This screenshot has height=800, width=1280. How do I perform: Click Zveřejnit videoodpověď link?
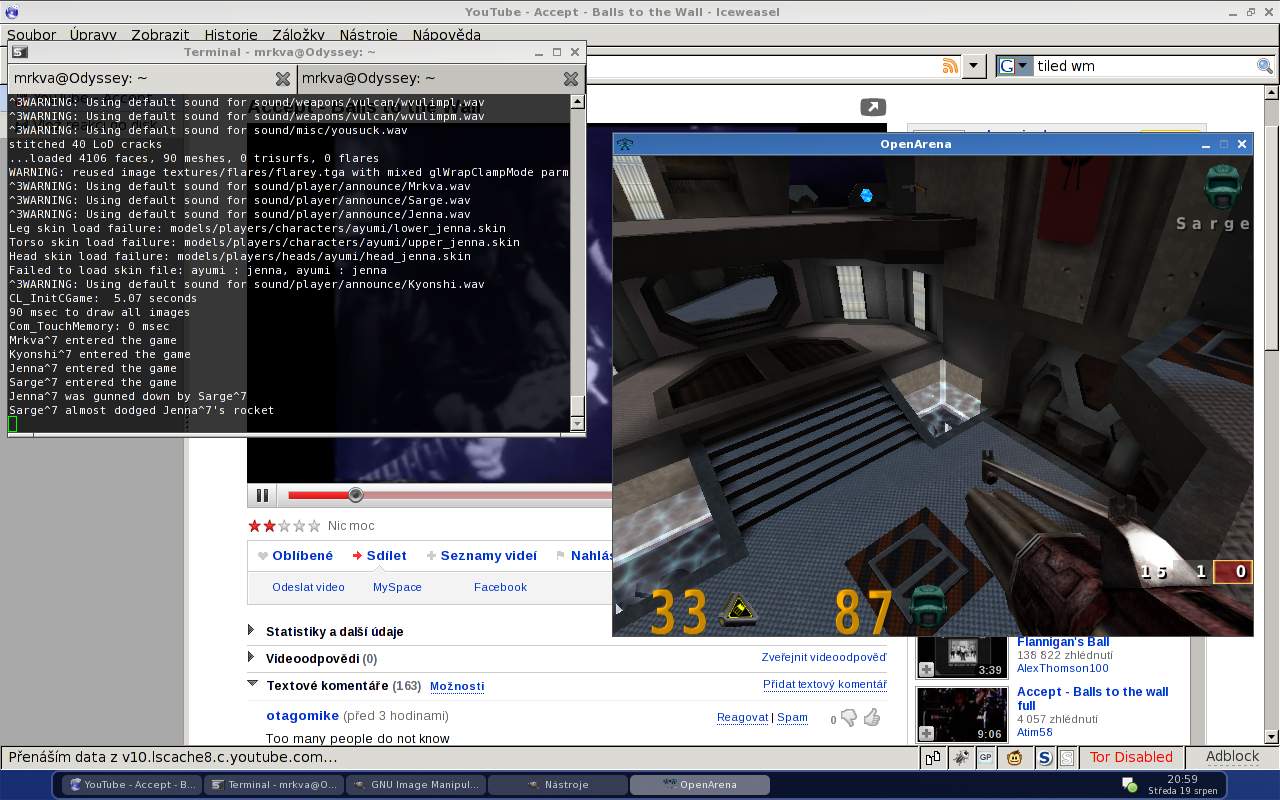[824, 658]
